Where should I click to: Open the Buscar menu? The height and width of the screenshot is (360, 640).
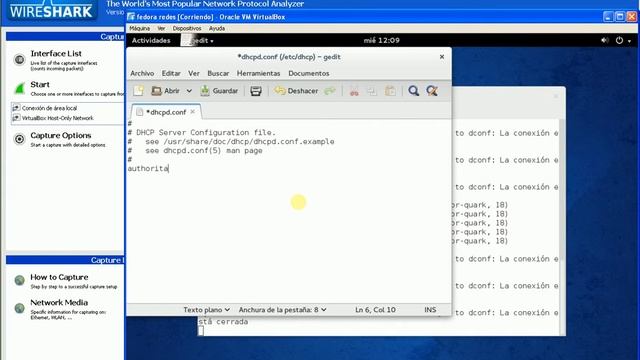coord(218,73)
